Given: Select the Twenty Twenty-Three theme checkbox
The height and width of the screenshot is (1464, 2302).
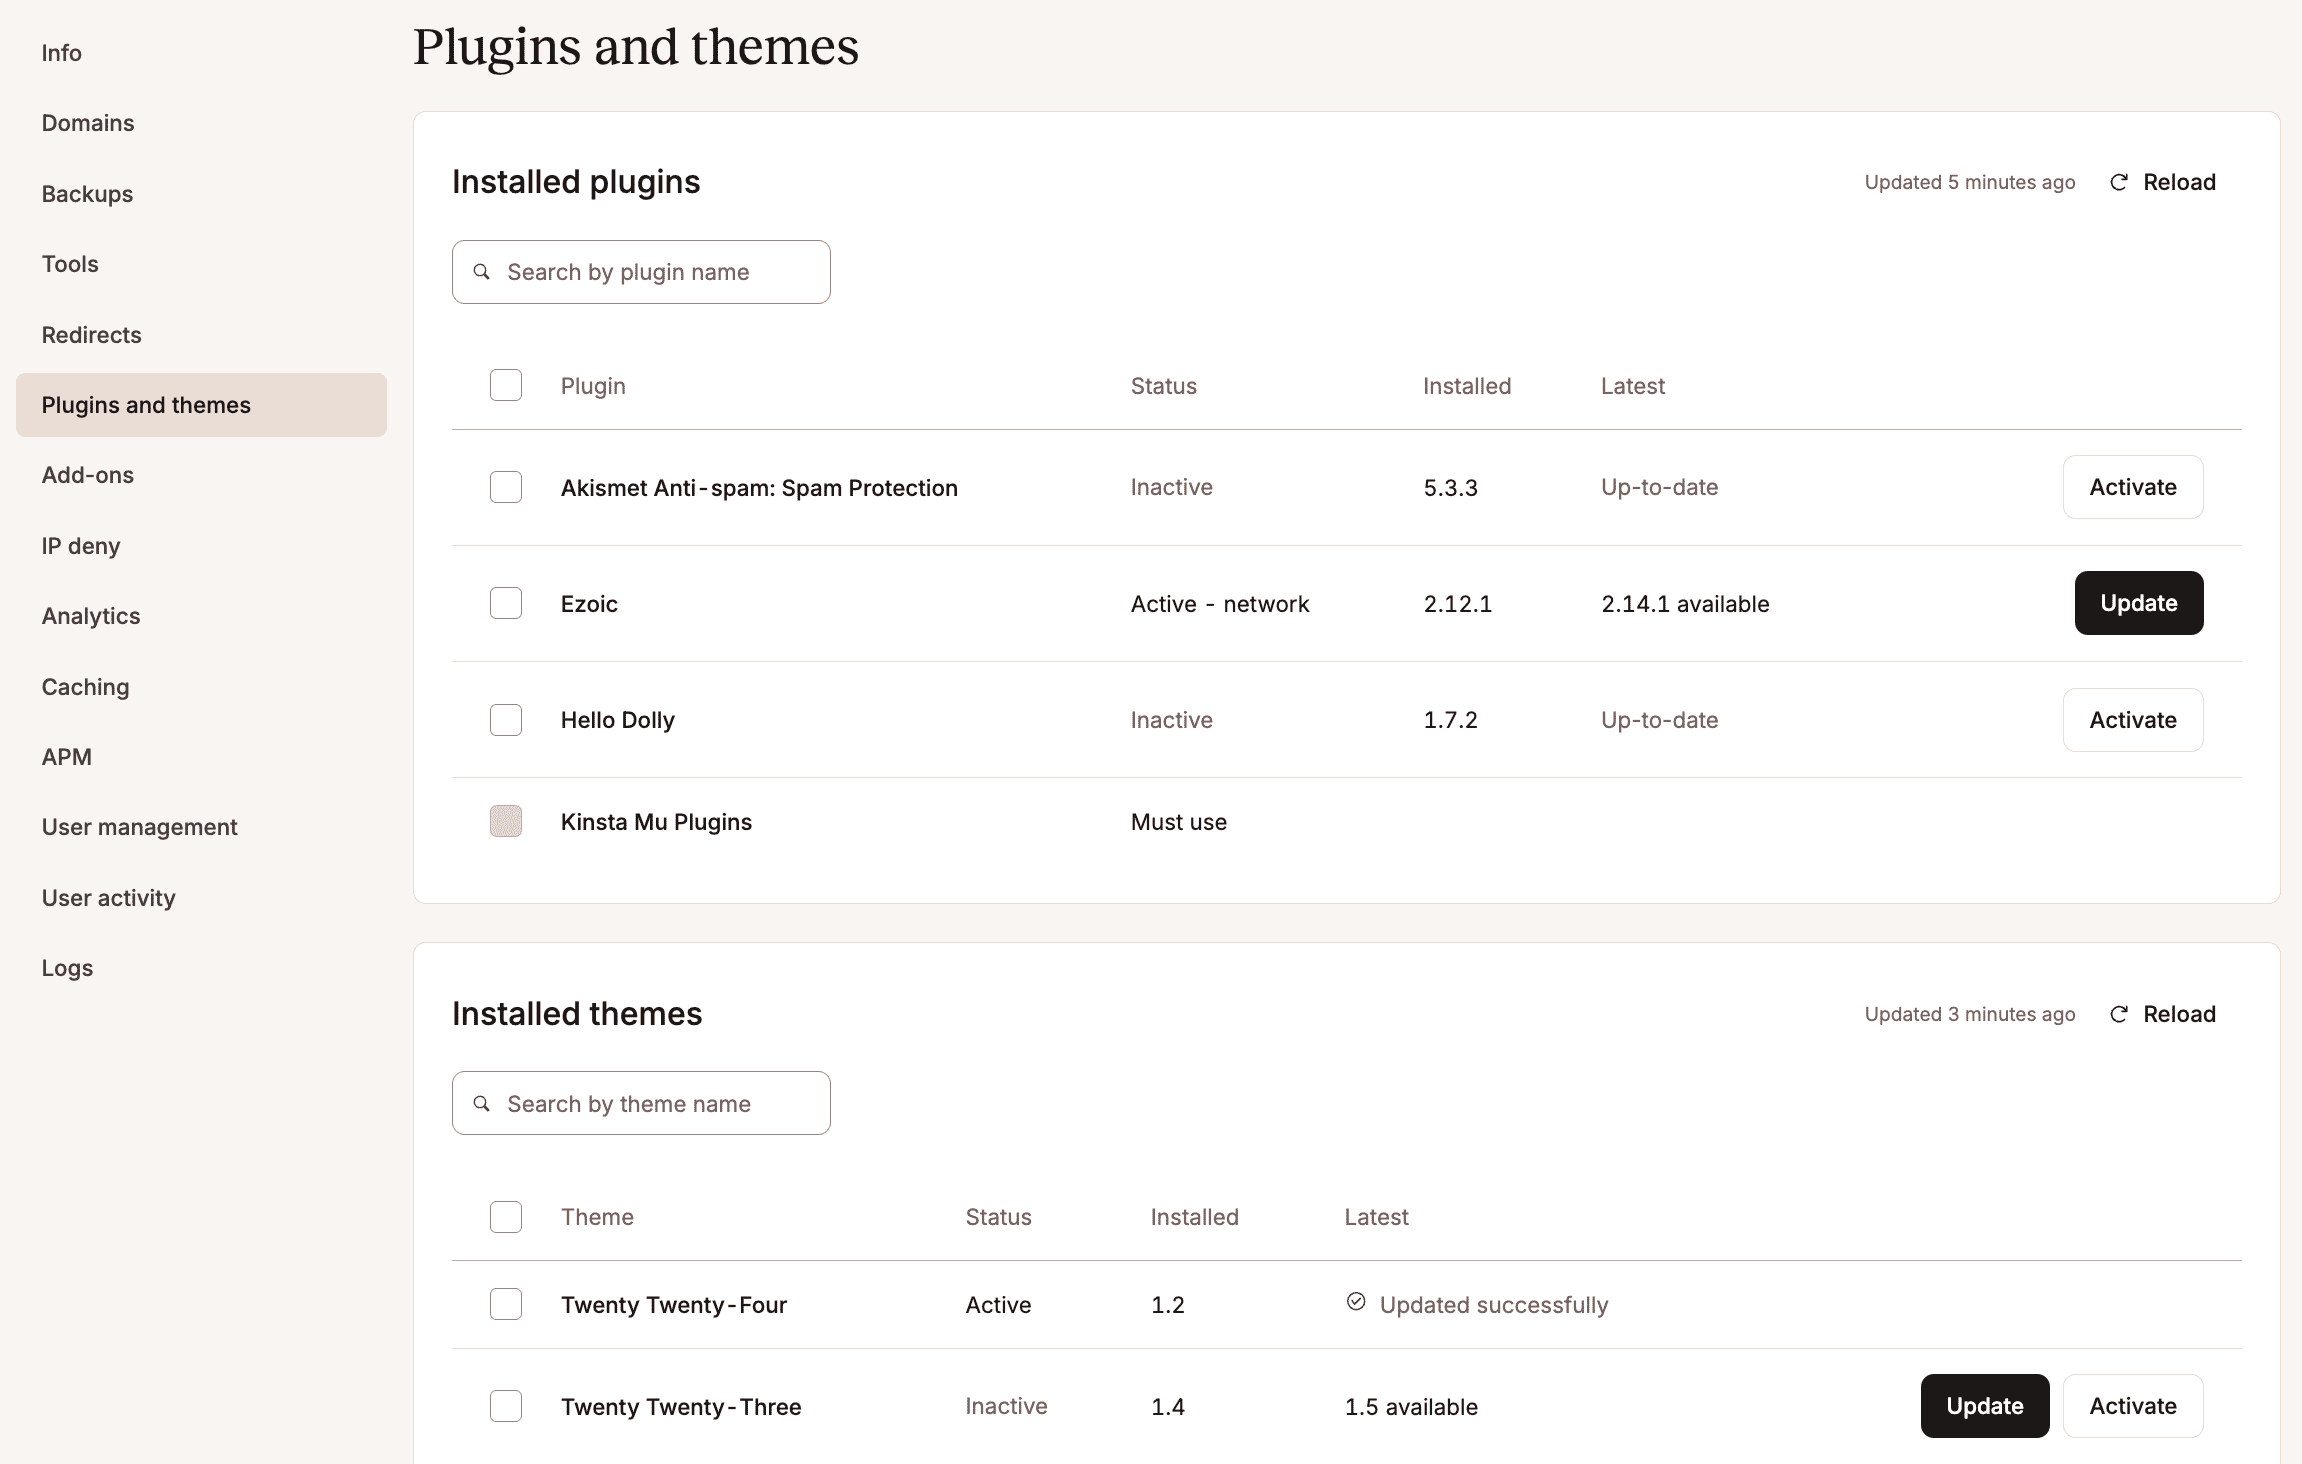Looking at the screenshot, I should 506,1406.
